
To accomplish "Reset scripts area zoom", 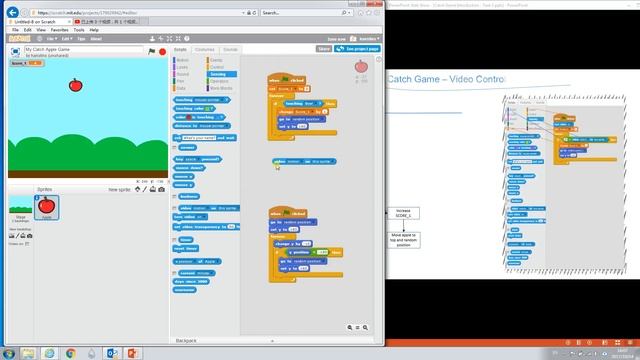I will (x=358, y=327).
